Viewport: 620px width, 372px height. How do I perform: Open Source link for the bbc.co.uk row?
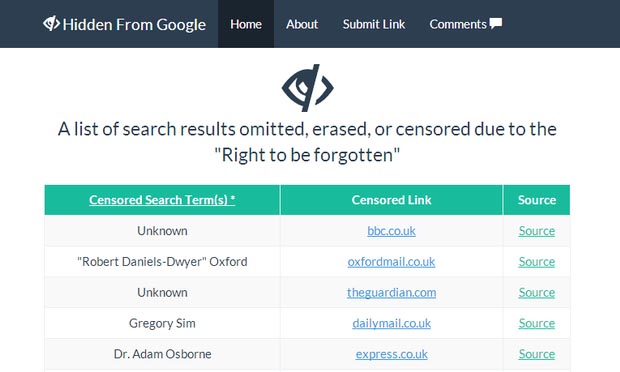click(537, 231)
